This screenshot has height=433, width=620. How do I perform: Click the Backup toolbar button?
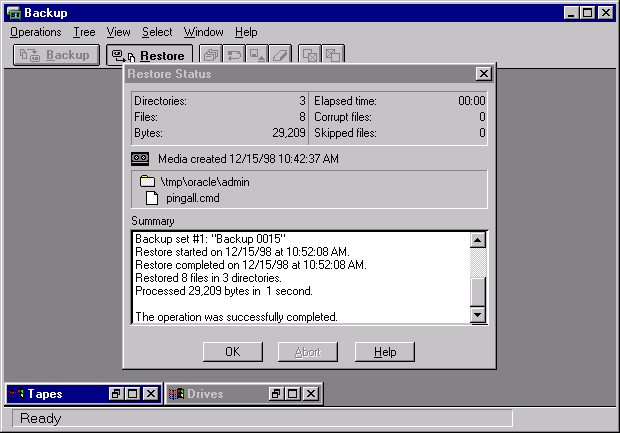(x=56, y=55)
